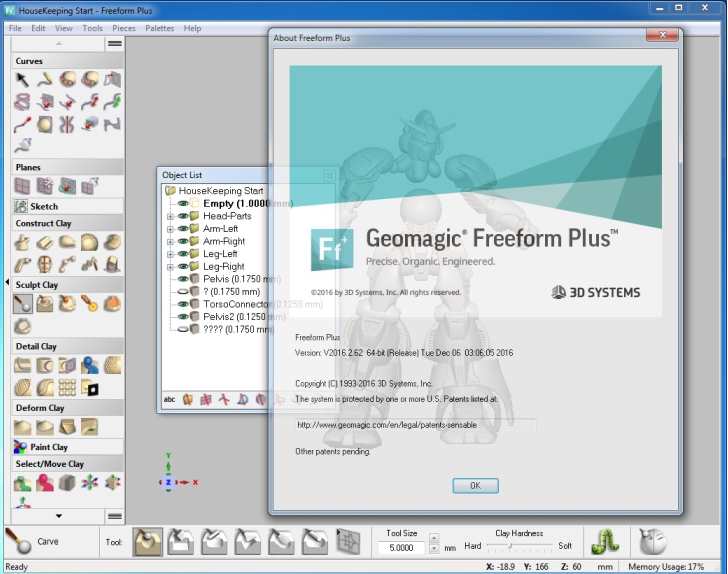Select the black-square mask tool in Detail Clay
This screenshot has height=574, width=728.
click(89, 388)
